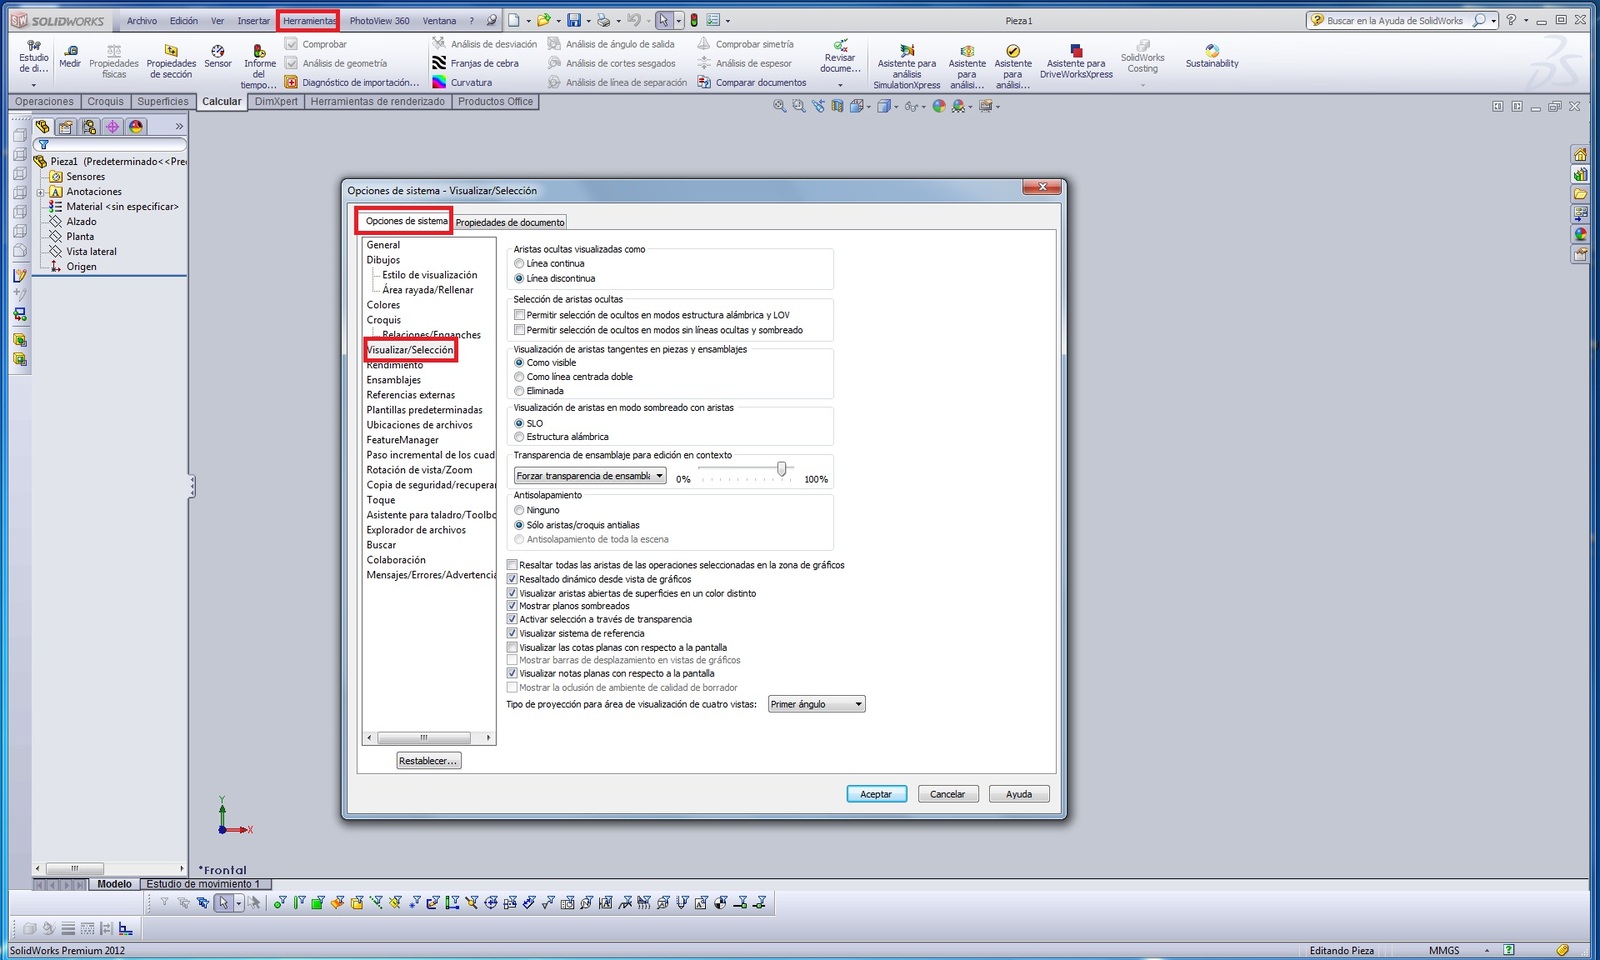
Task: Select Colores in the options list
Action: click(x=383, y=305)
